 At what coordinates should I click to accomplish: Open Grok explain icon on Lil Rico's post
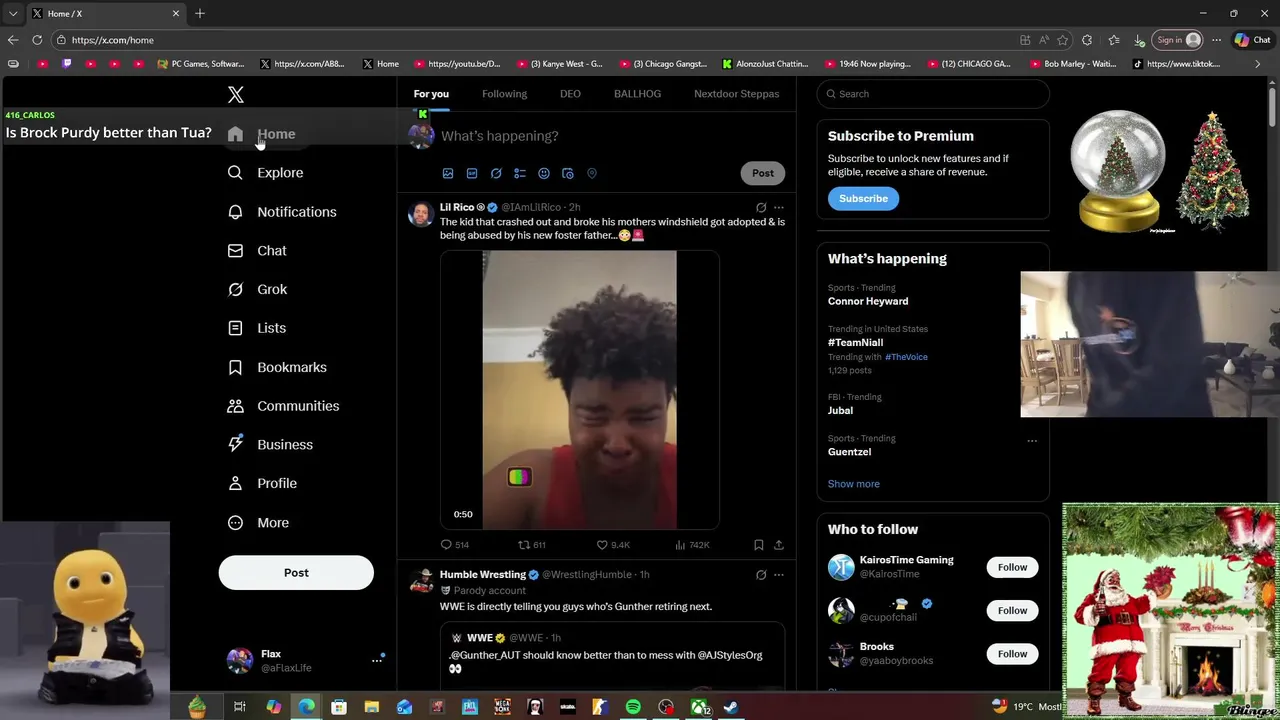click(761, 208)
